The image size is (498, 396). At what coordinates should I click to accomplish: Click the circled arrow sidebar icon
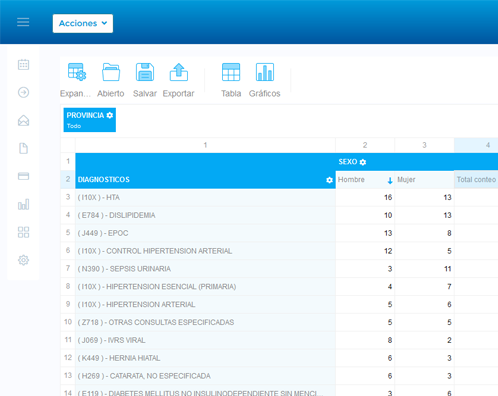[x=23, y=92]
